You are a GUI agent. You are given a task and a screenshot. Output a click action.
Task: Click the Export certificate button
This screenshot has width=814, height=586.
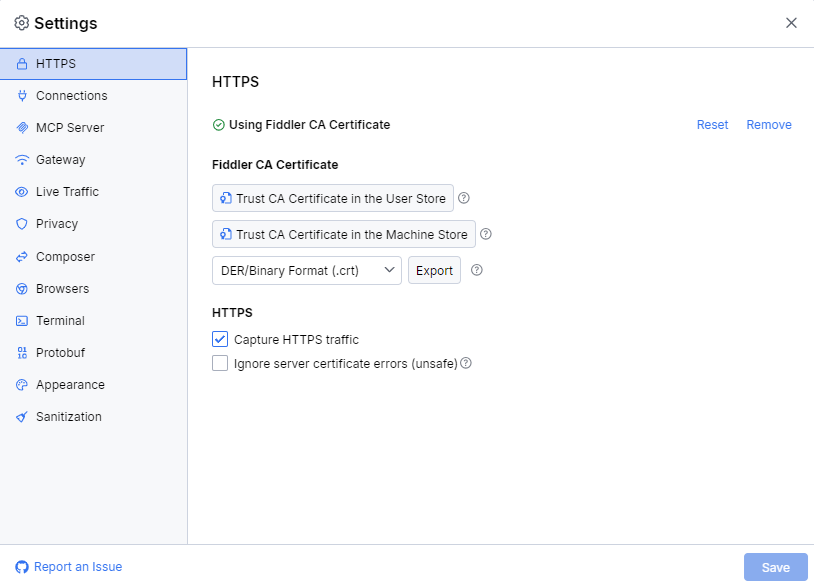pyautogui.click(x=434, y=270)
